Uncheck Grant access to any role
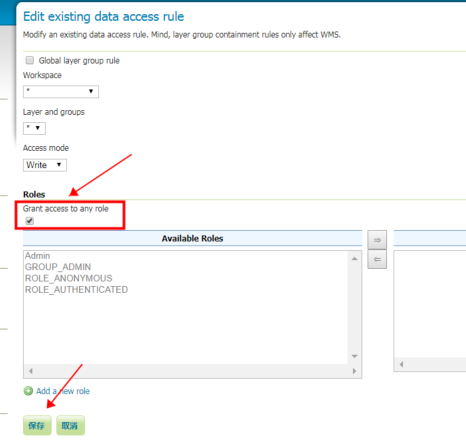This screenshot has width=466, height=445. pos(30,221)
